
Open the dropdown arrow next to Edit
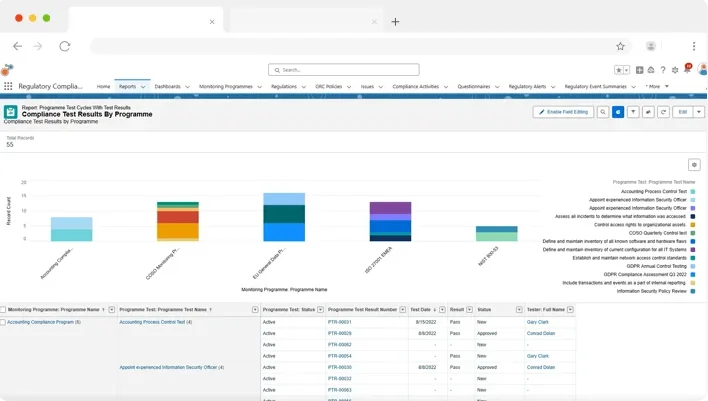699,112
